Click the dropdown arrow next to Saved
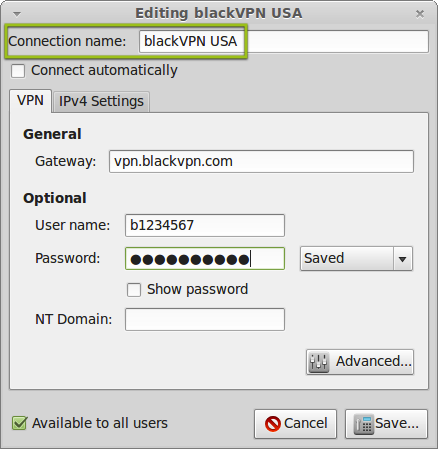 coord(403,259)
